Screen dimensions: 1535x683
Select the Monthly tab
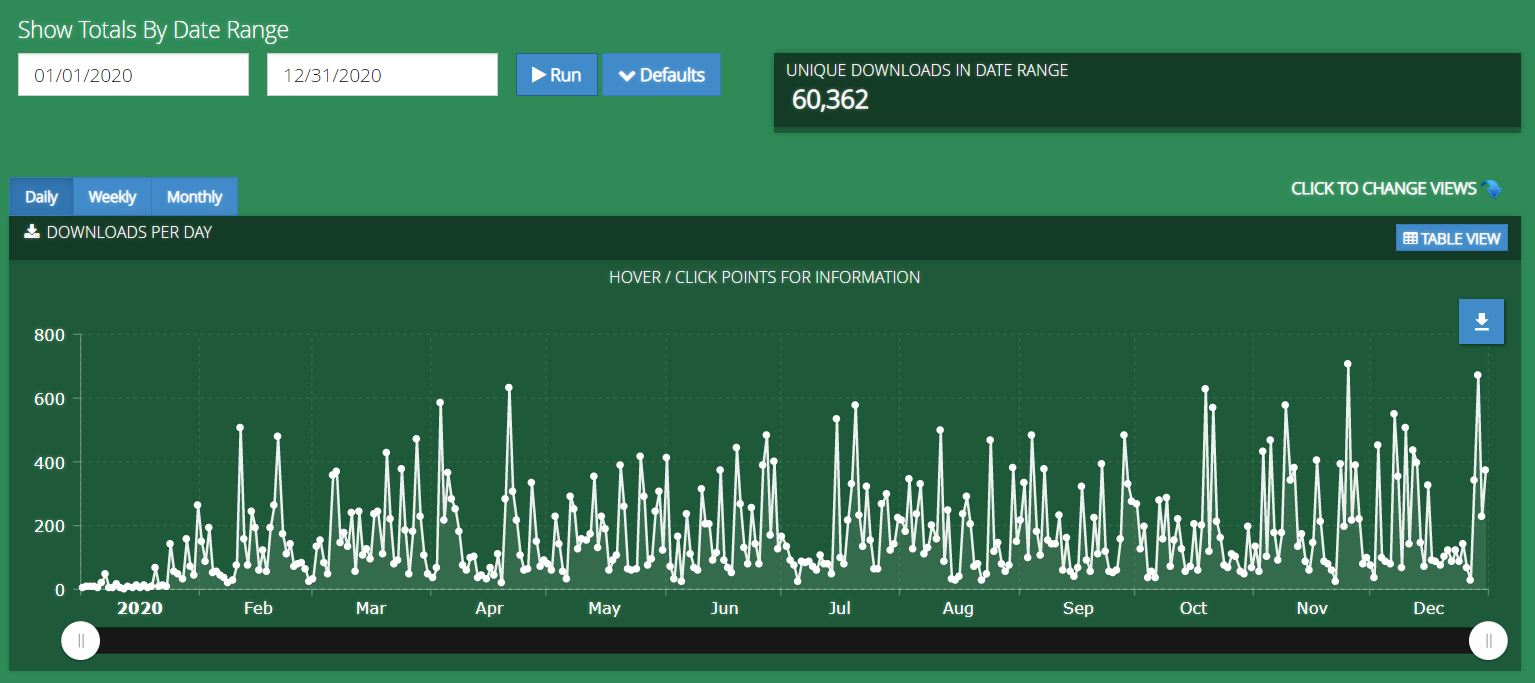click(x=194, y=197)
